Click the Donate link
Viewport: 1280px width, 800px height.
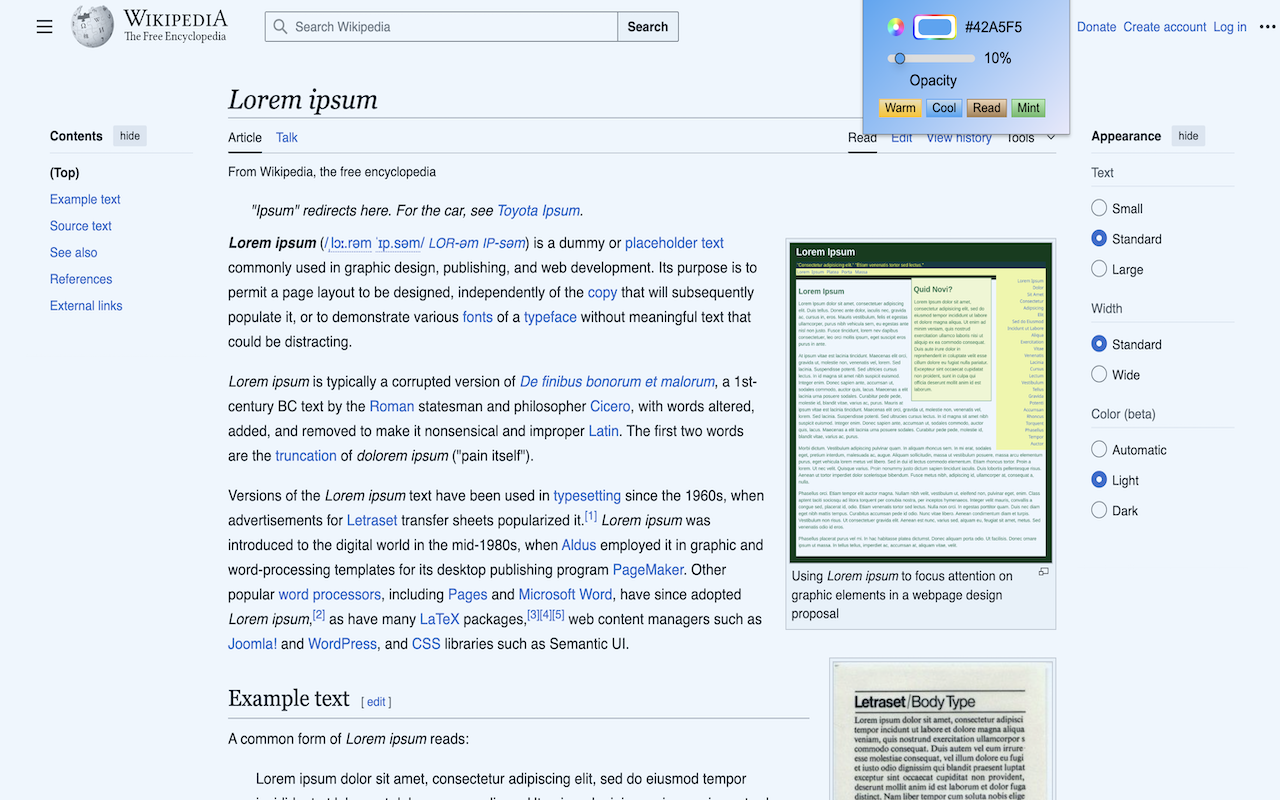point(1096,27)
